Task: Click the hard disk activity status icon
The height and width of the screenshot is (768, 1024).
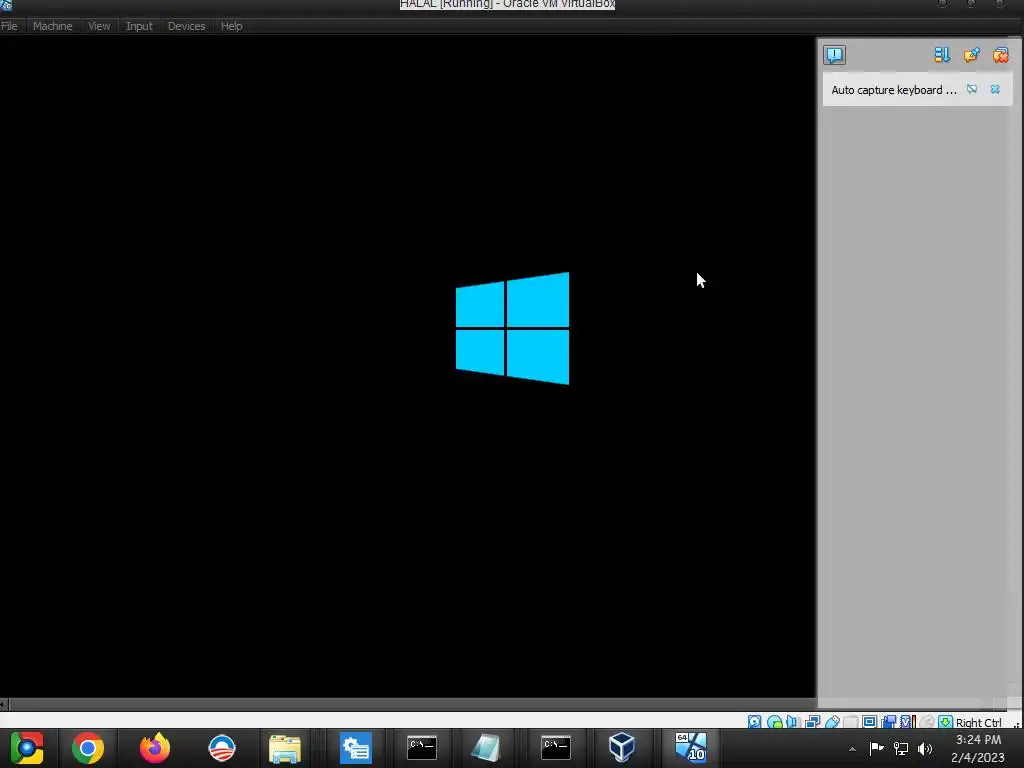Action: (754, 722)
